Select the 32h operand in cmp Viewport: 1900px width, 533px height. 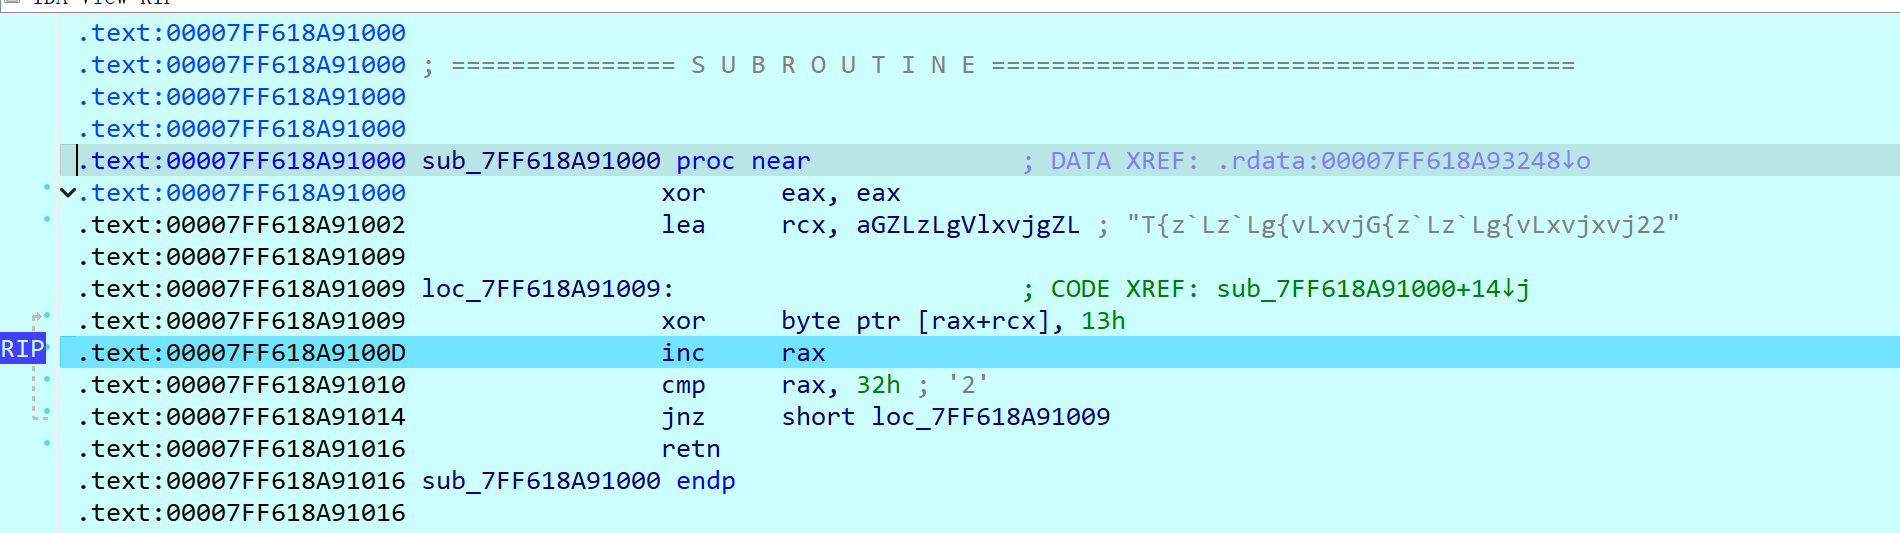877,385
